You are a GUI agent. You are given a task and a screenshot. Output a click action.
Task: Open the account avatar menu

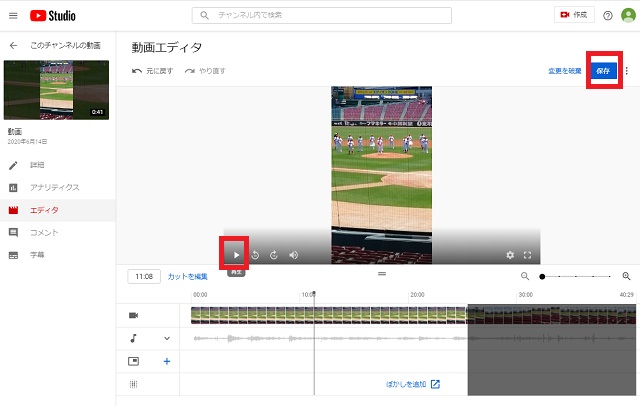tap(628, 15)
